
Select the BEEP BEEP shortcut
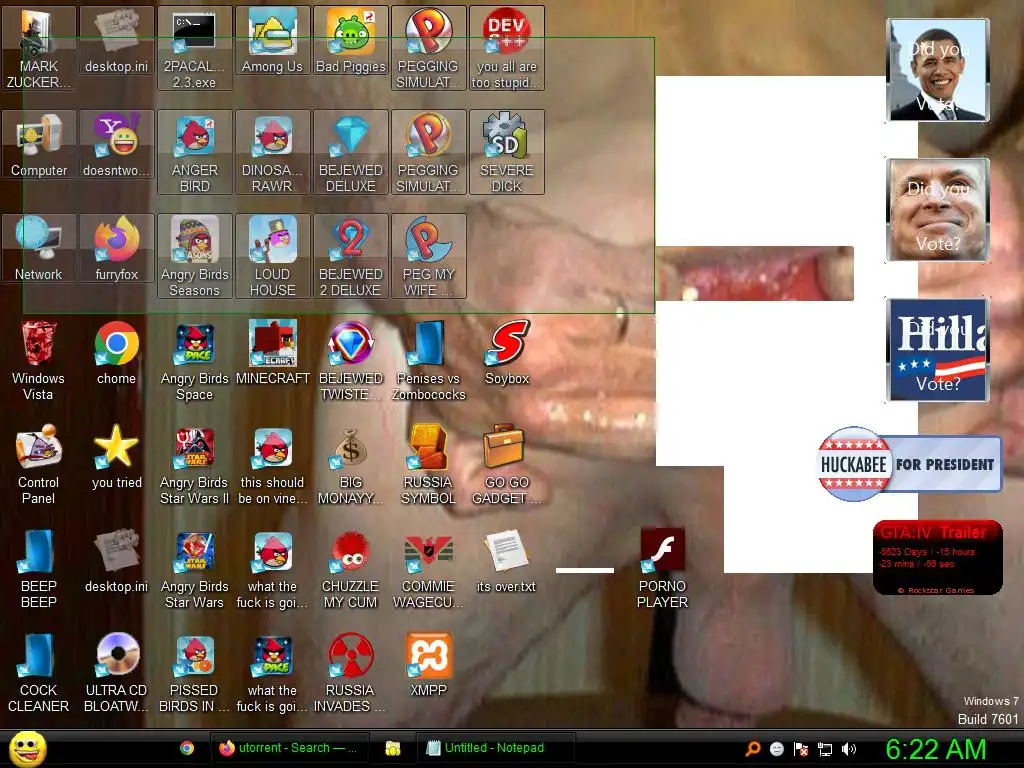coord(39,568)
